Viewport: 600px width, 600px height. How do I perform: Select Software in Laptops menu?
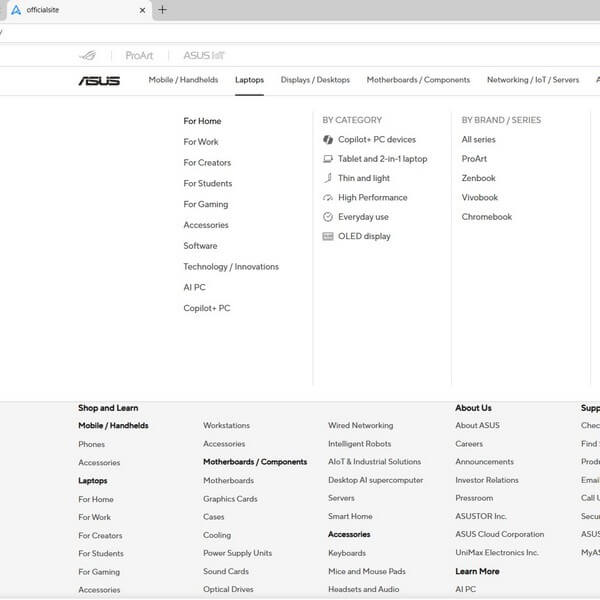click(200, 246)
